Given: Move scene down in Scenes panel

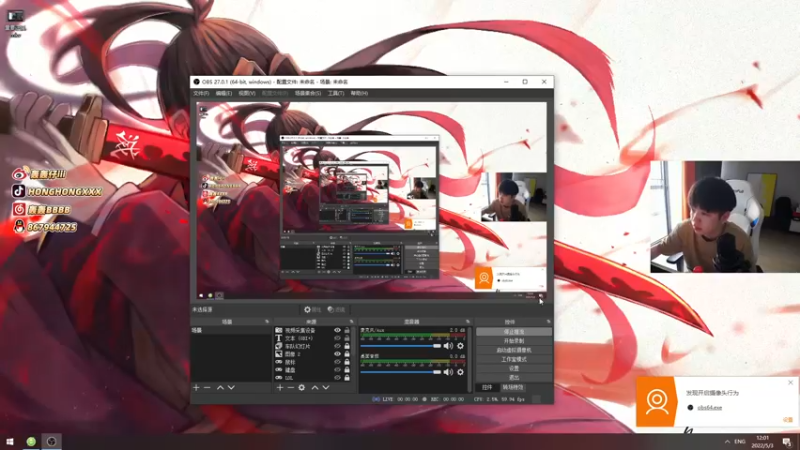Looking at the screenshot, I should click(x=231, y=388).
